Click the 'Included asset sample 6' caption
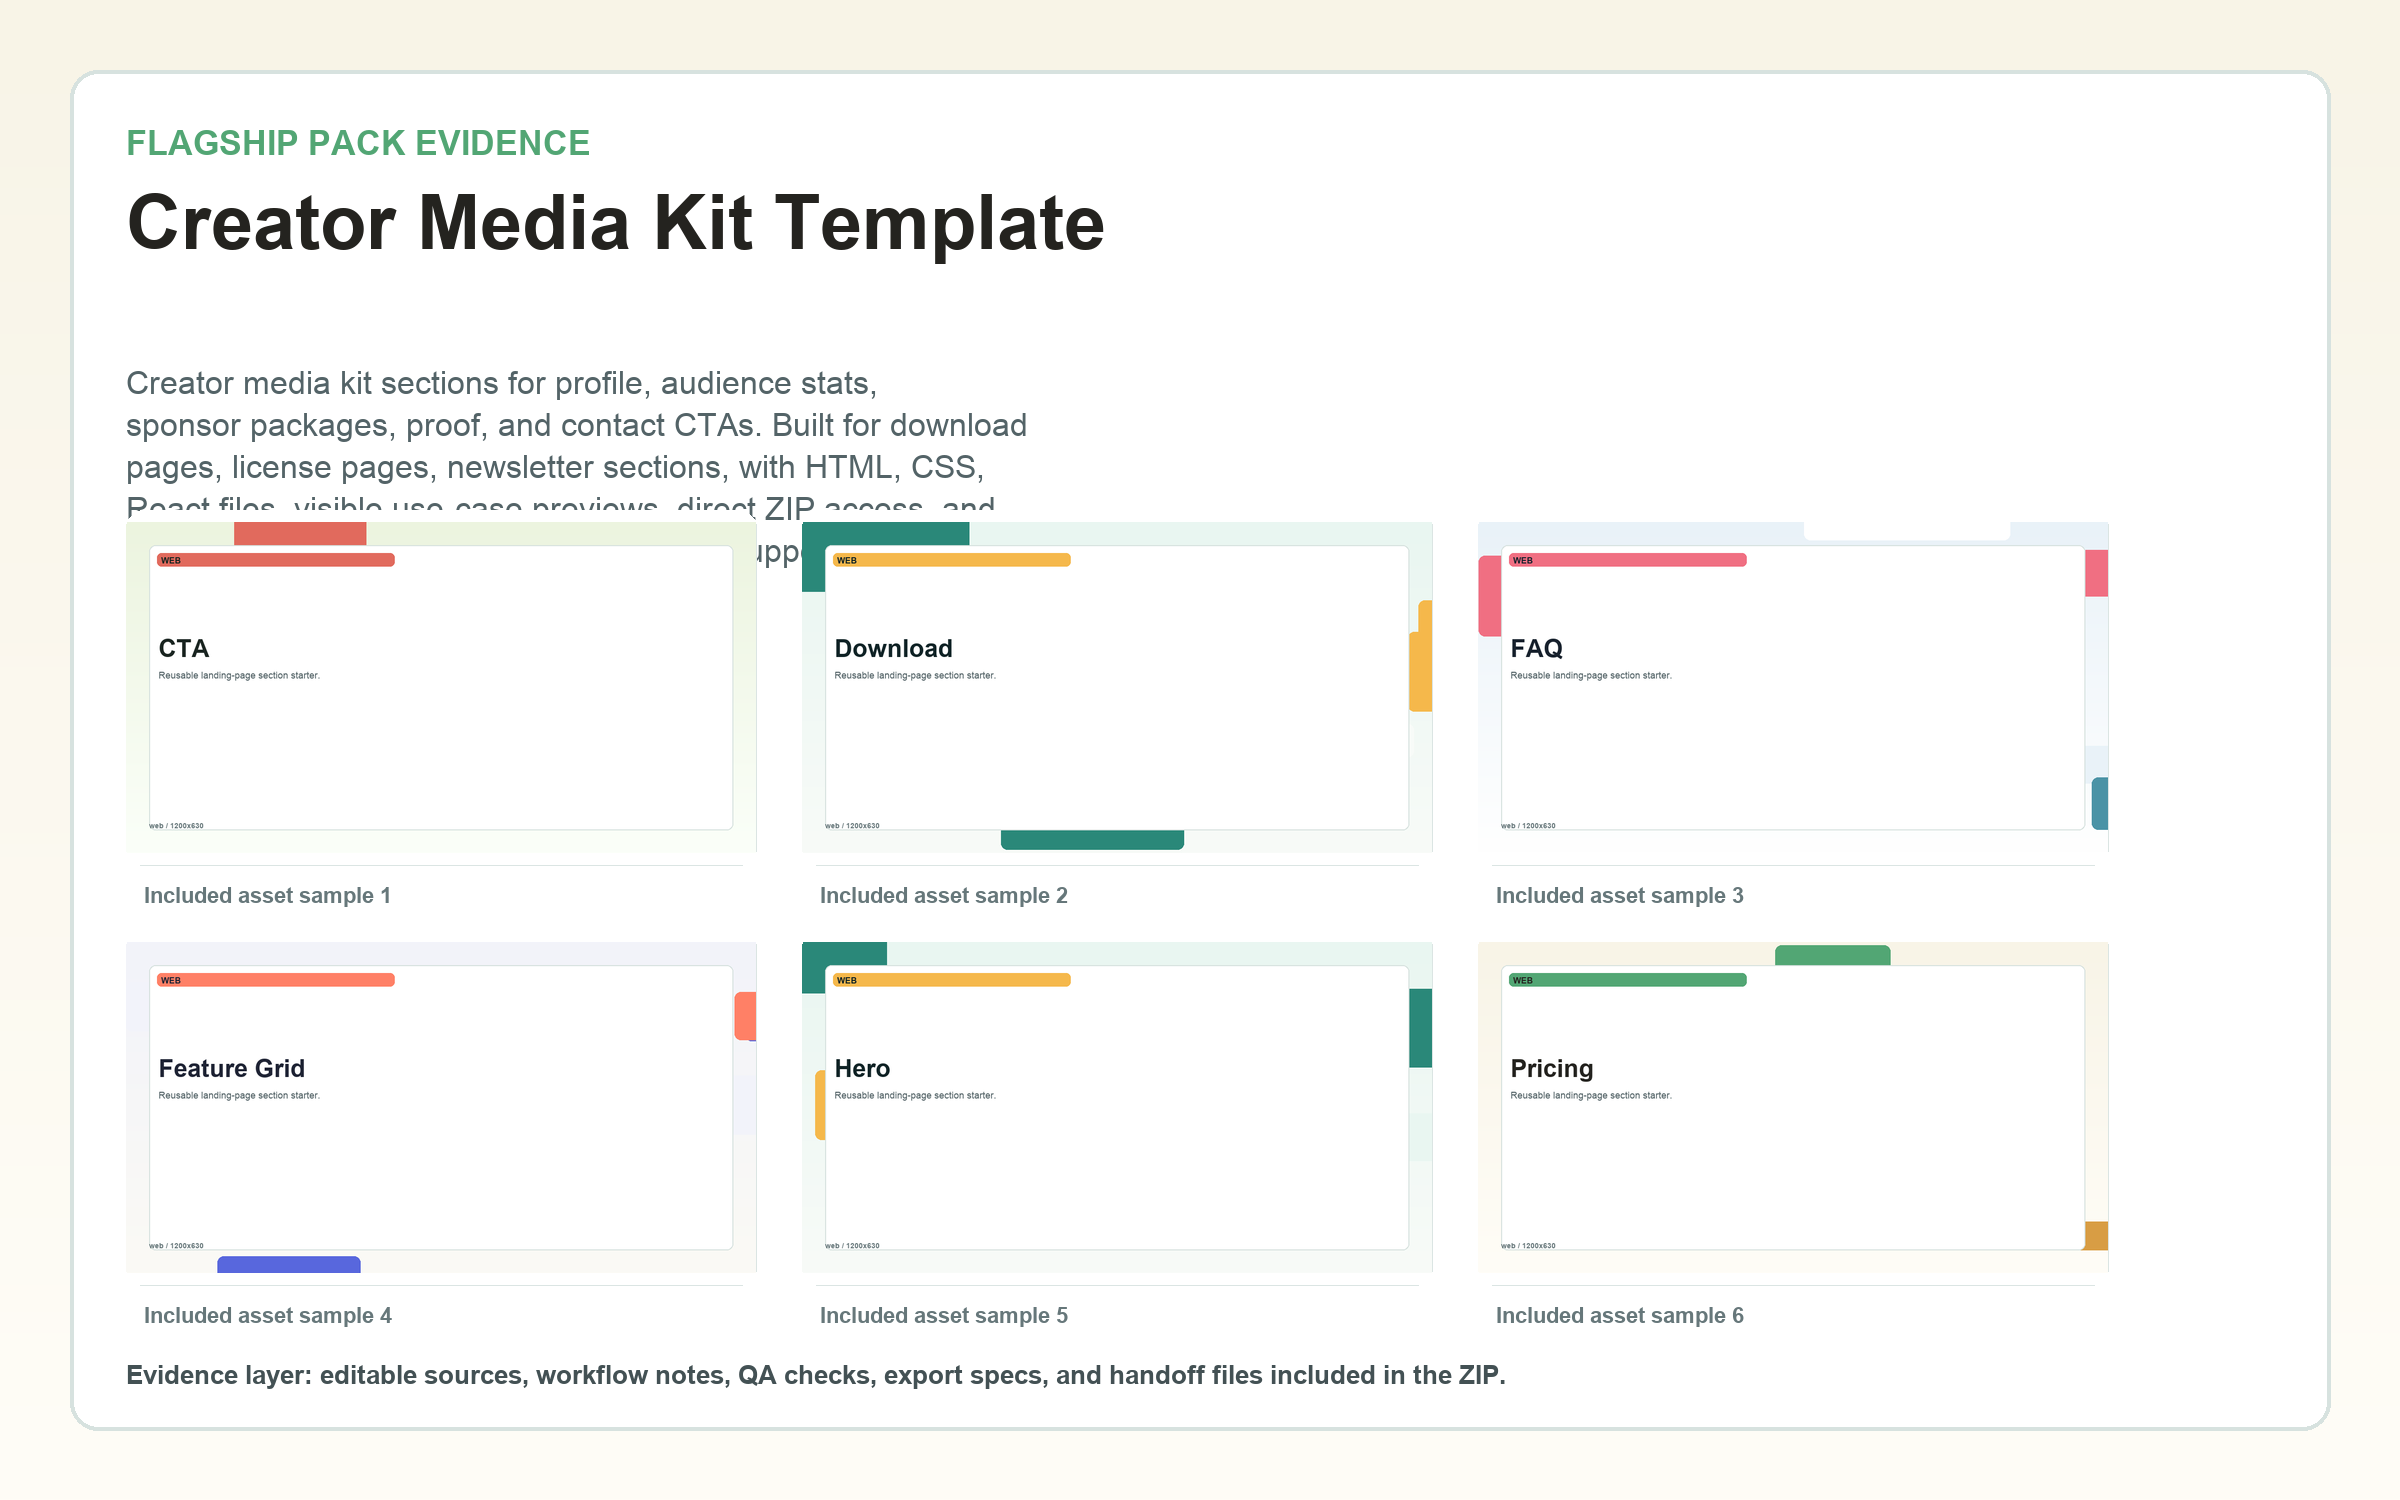This screenshot has height=1500, width=2400. point(1619,1315)
